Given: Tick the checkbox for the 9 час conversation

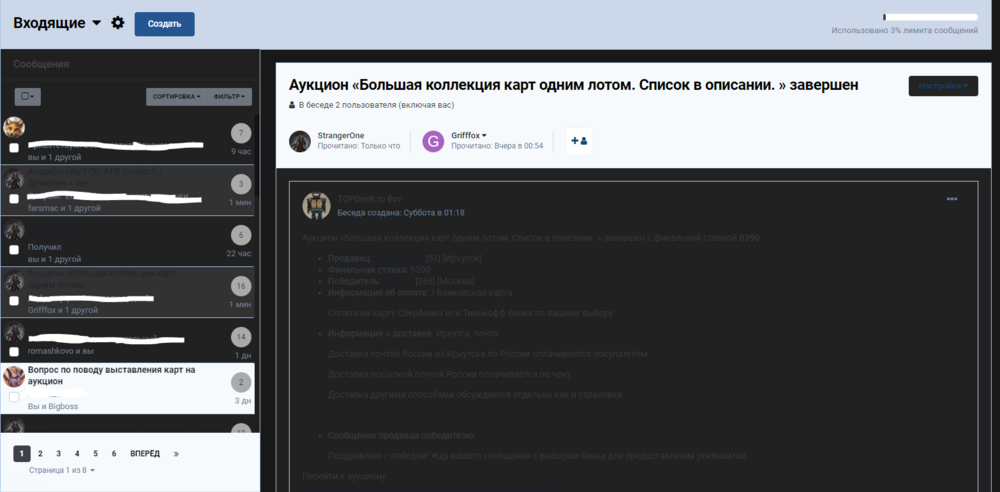Looking at the screenshot, I should (14, 148).
